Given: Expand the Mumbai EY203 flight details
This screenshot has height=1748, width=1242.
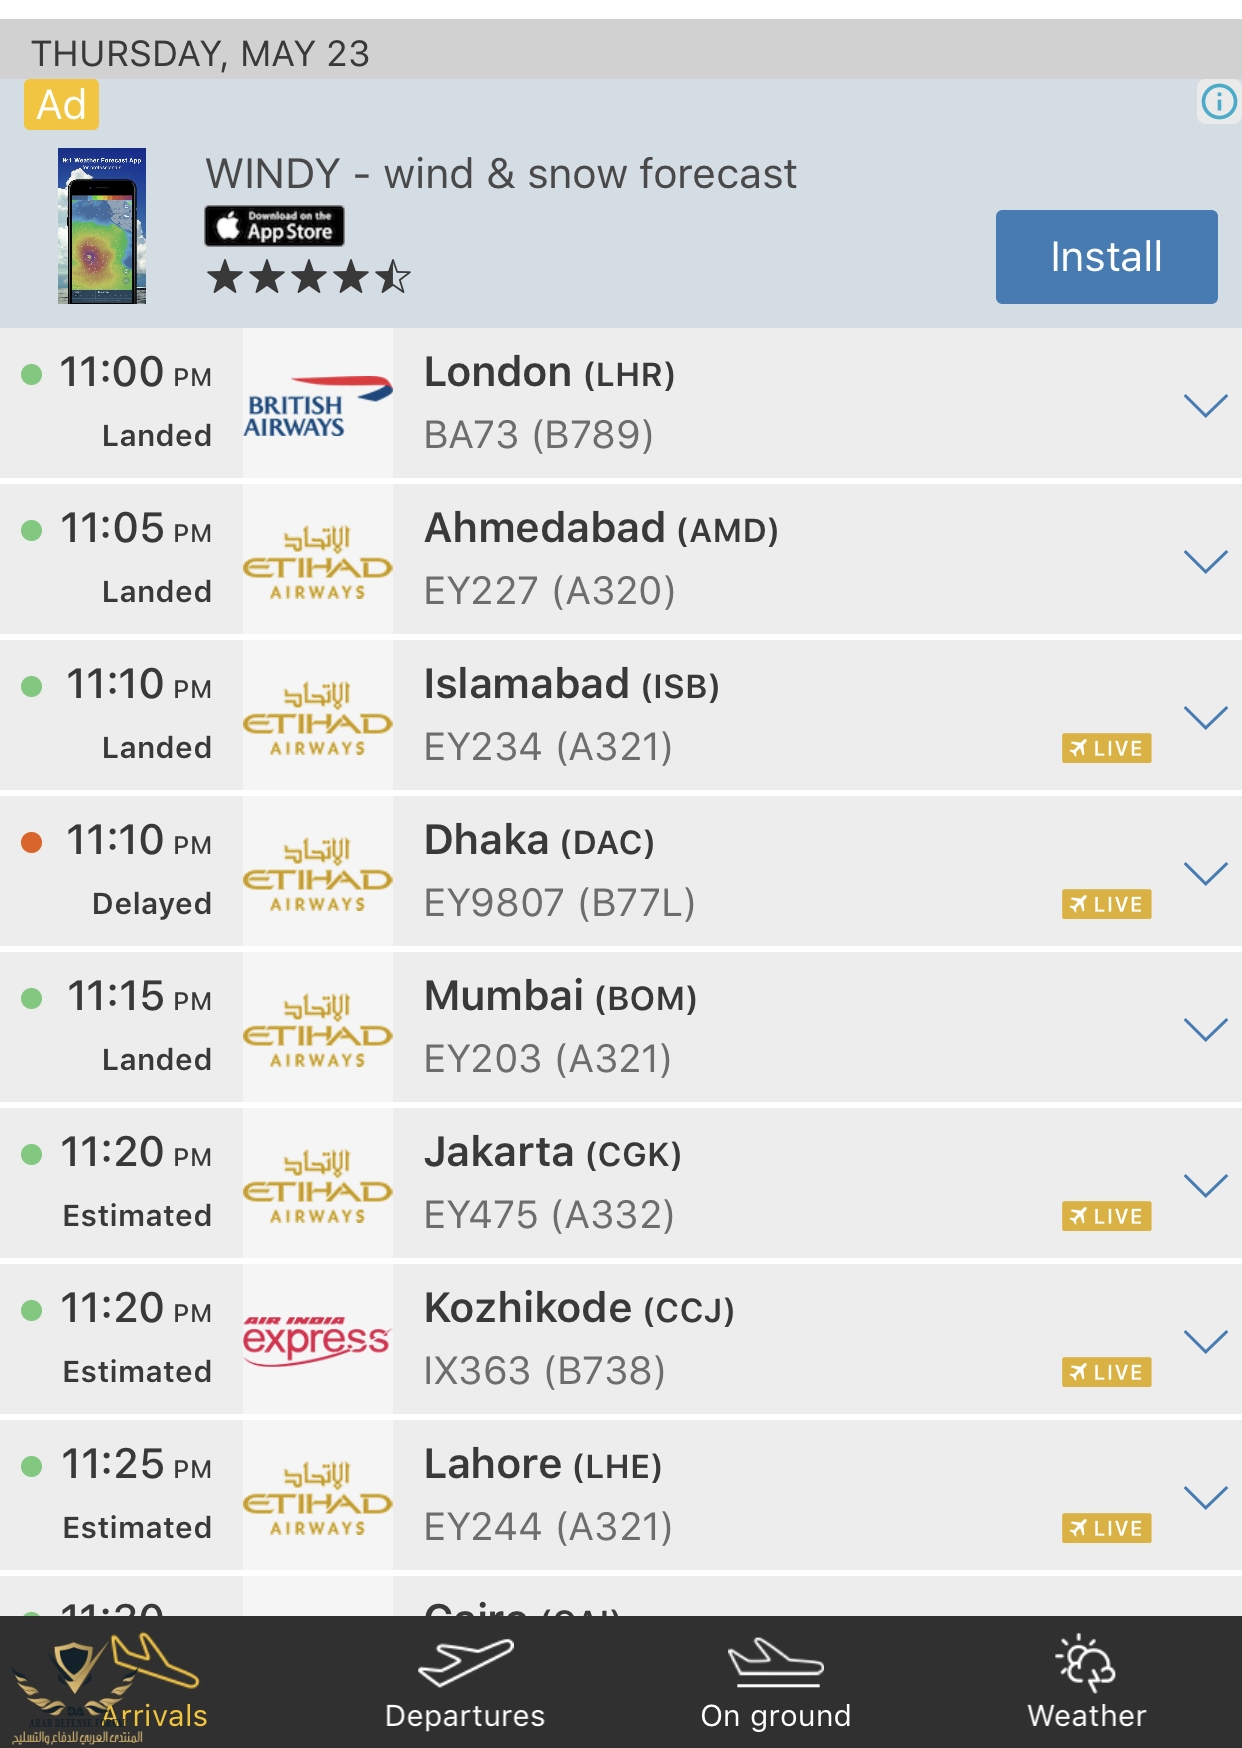Looking at the screenshot, I should pos(1205,1029).
